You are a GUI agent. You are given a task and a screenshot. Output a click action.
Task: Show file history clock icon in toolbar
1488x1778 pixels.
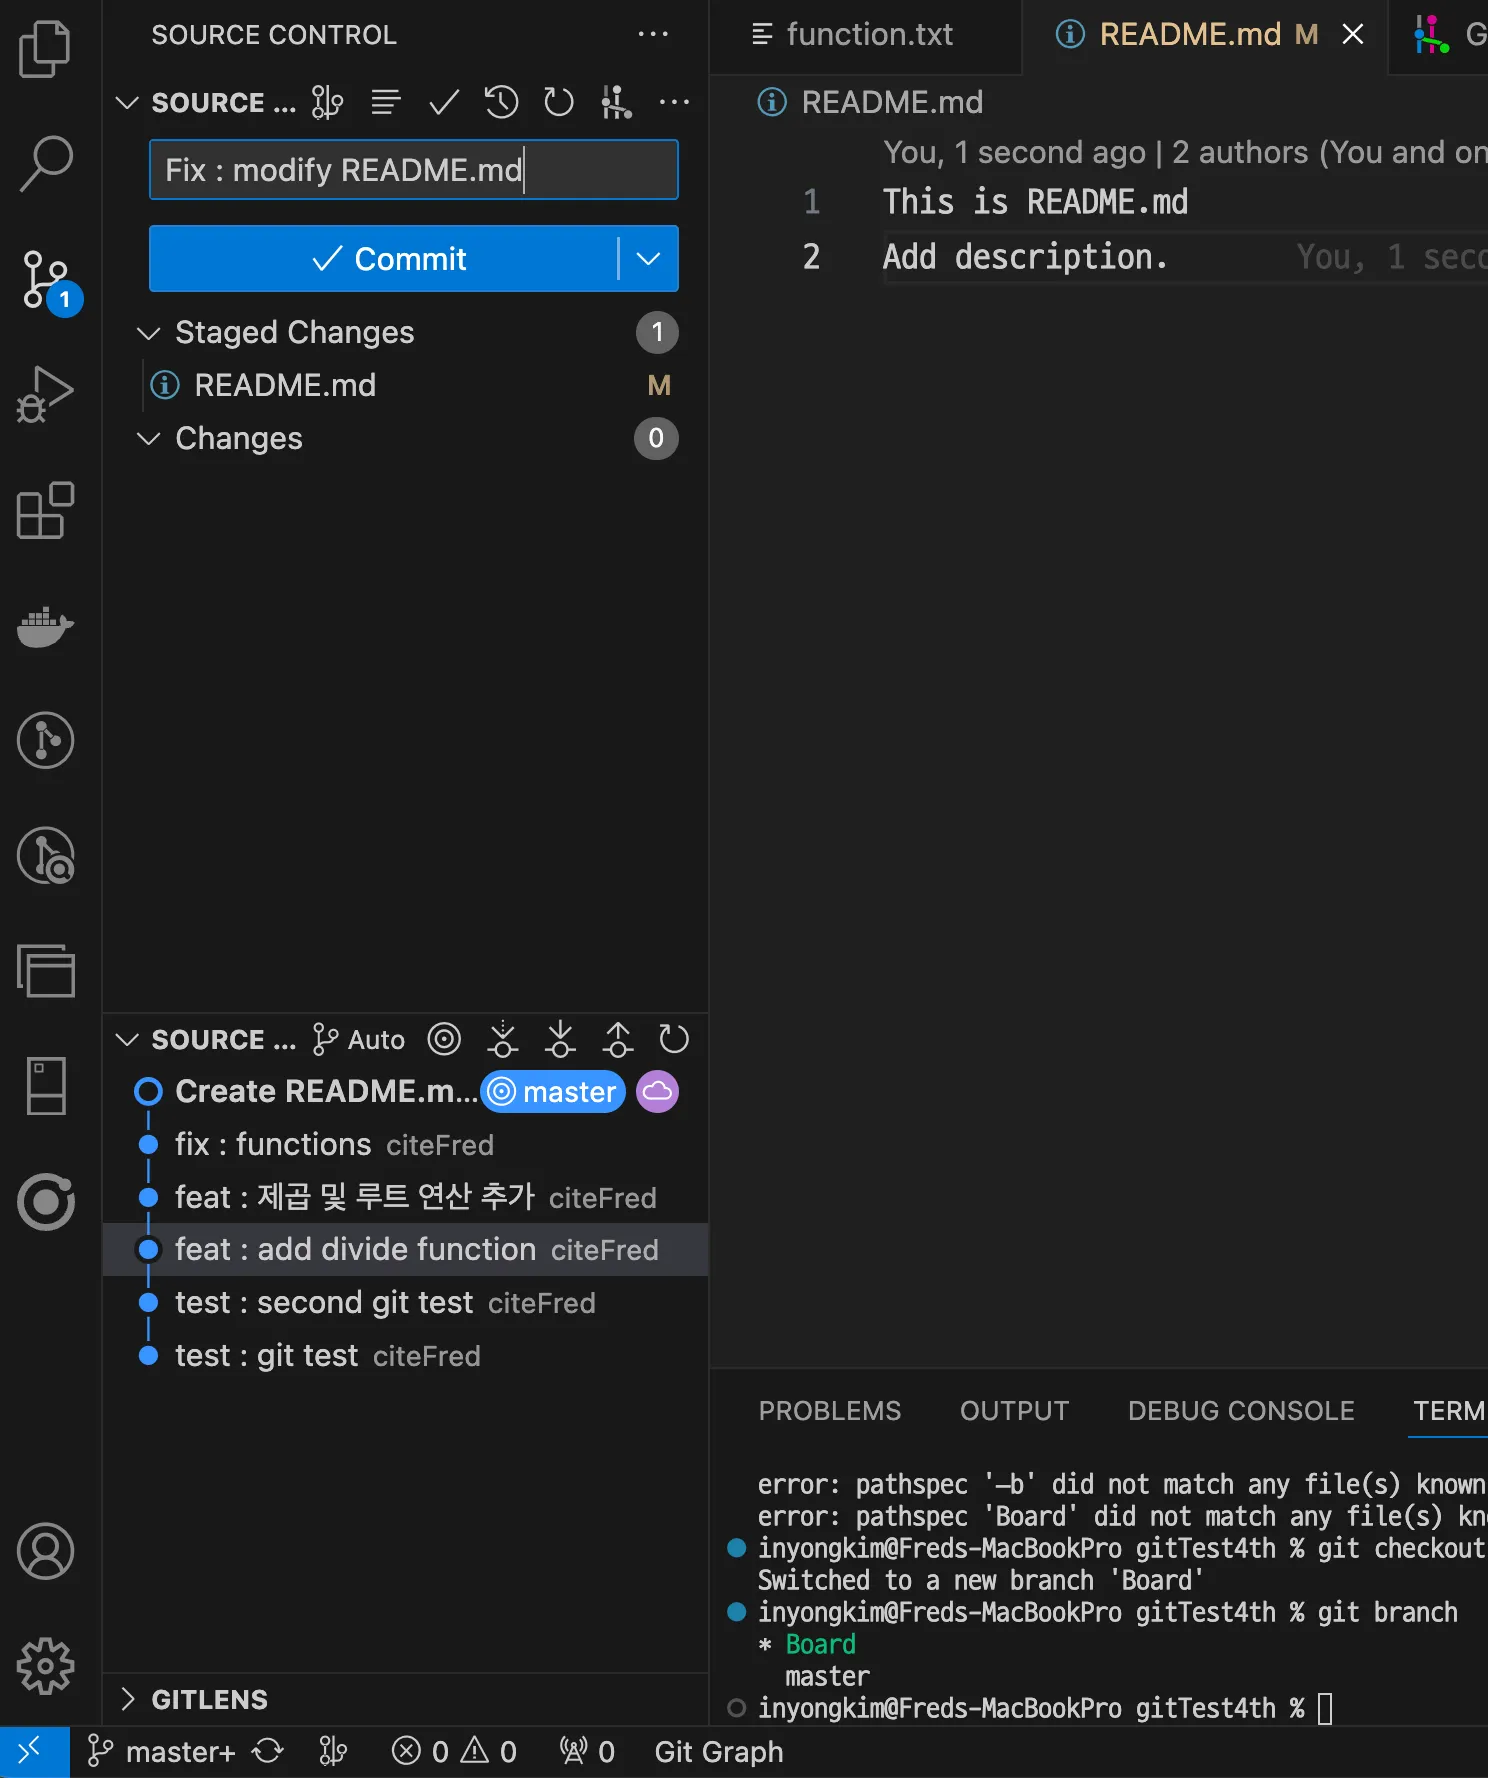(501, 102)
